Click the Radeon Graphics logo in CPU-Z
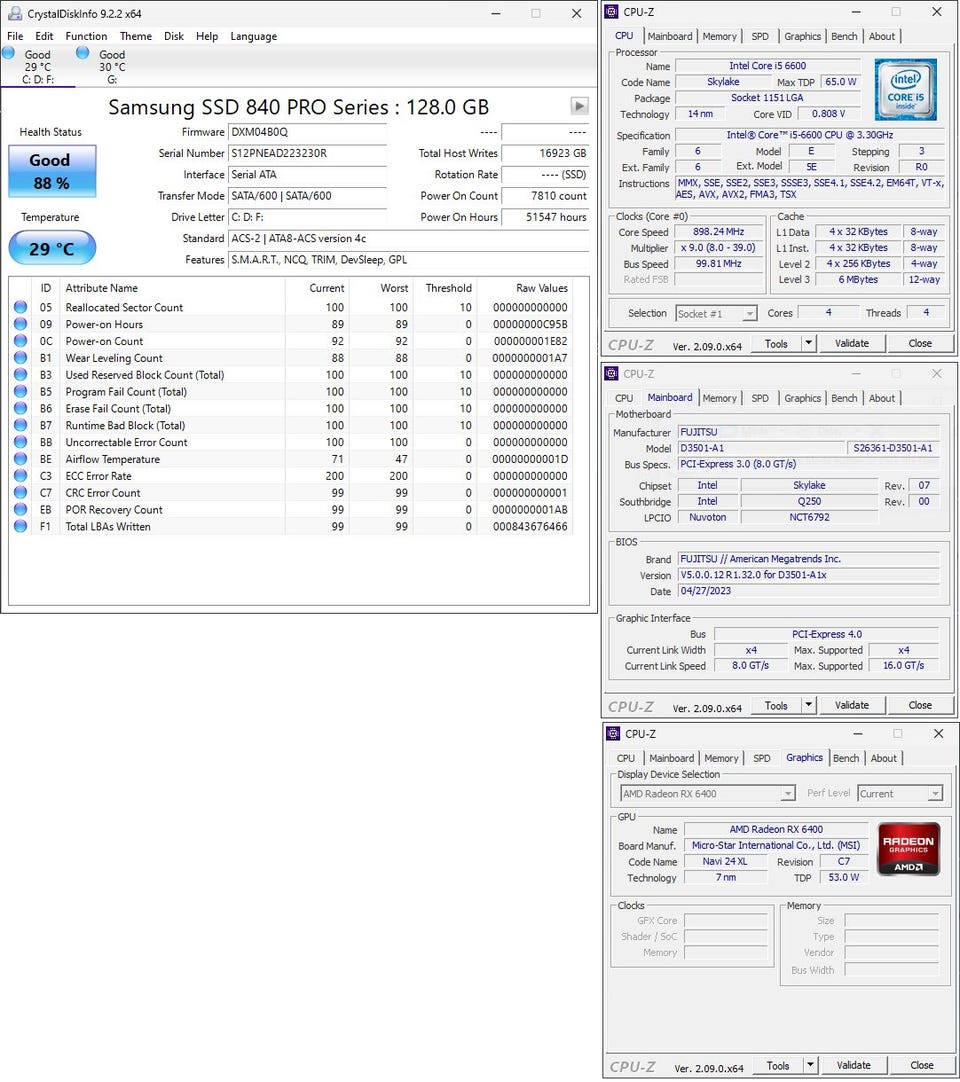 click(908, 849)
